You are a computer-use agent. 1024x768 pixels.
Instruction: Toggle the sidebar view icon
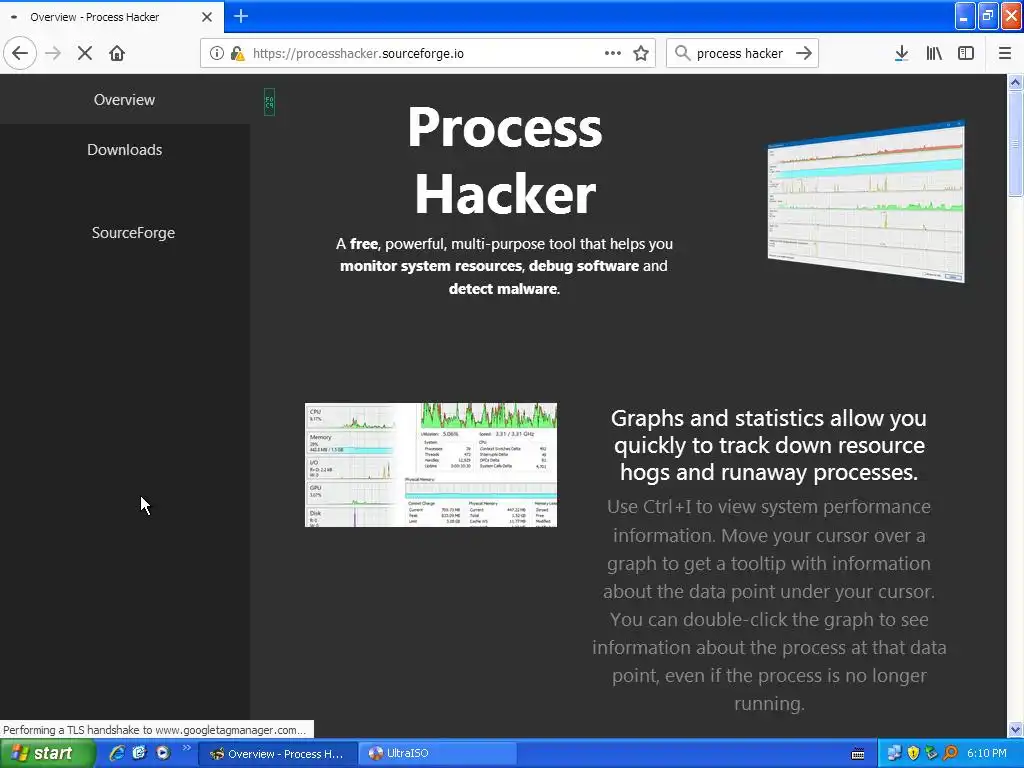click(966, 53)
